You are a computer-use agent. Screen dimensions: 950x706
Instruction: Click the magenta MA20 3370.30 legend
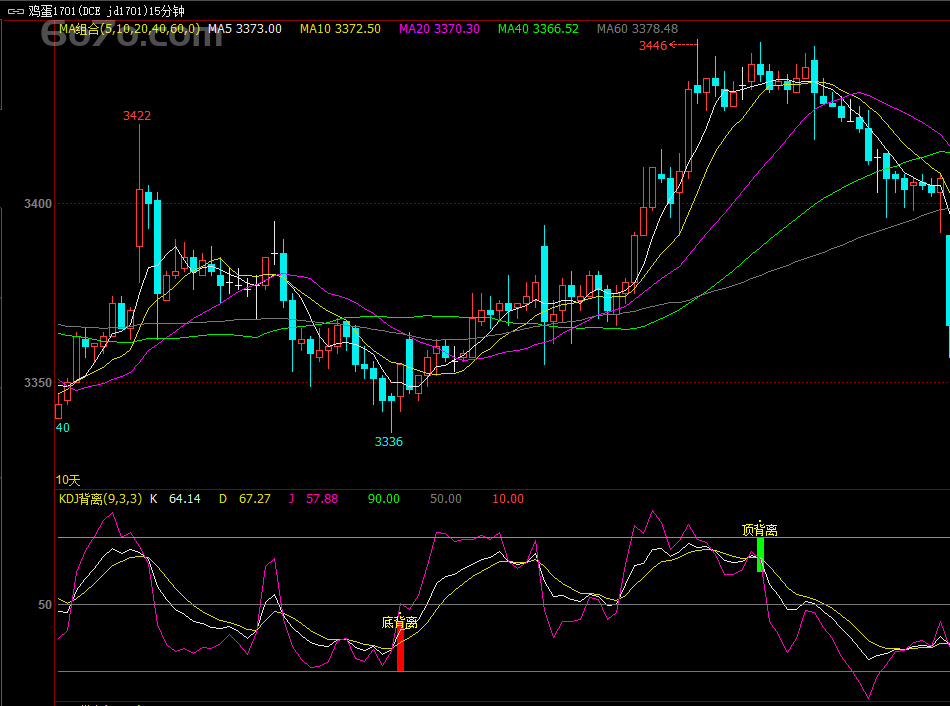[439, 29]
